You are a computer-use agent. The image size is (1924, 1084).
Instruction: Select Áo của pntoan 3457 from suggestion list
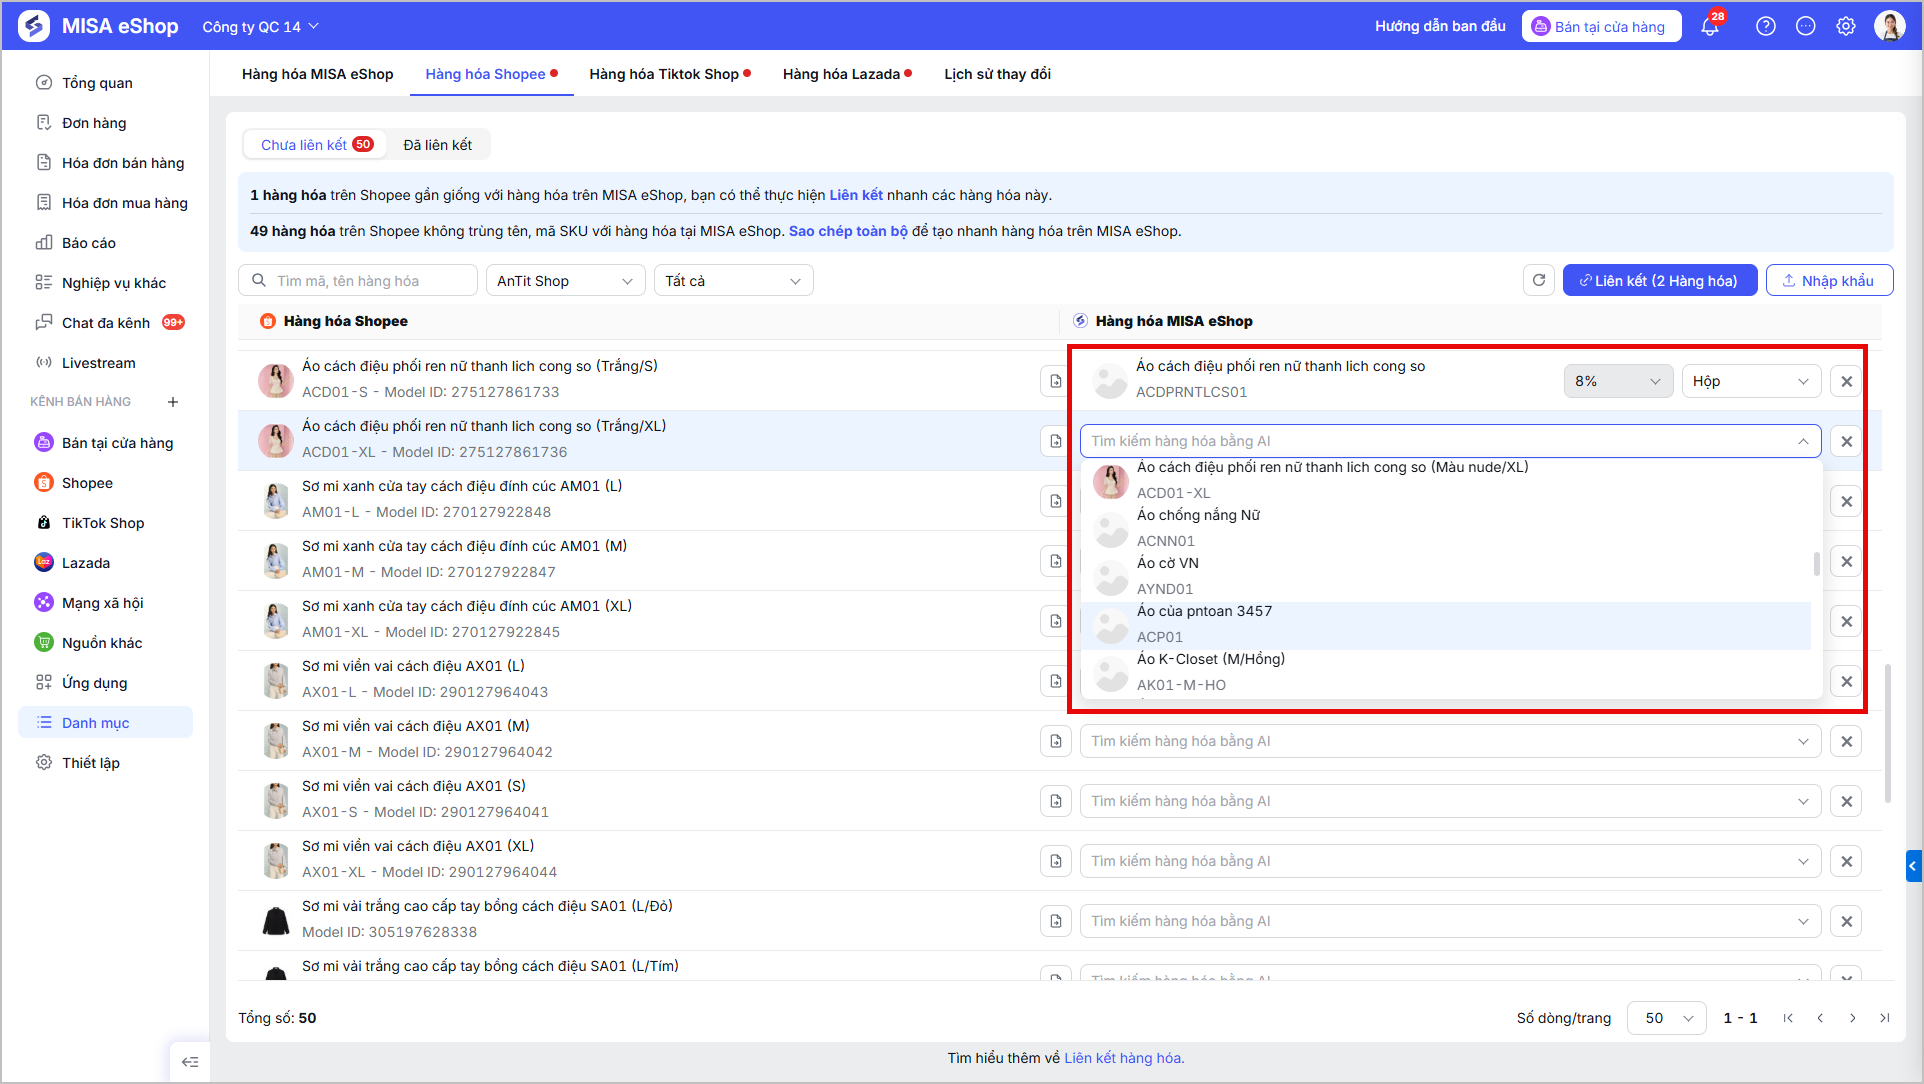(x=1446, y=625)
